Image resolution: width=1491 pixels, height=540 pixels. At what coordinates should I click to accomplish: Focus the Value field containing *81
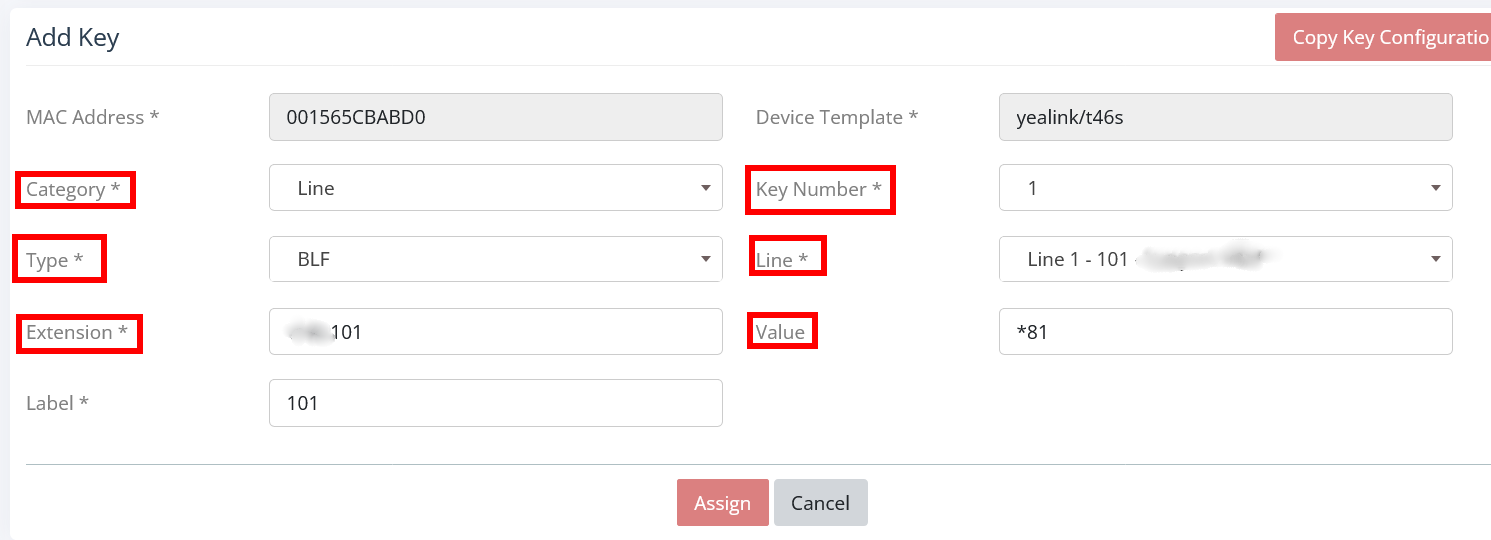point(1225,332)
